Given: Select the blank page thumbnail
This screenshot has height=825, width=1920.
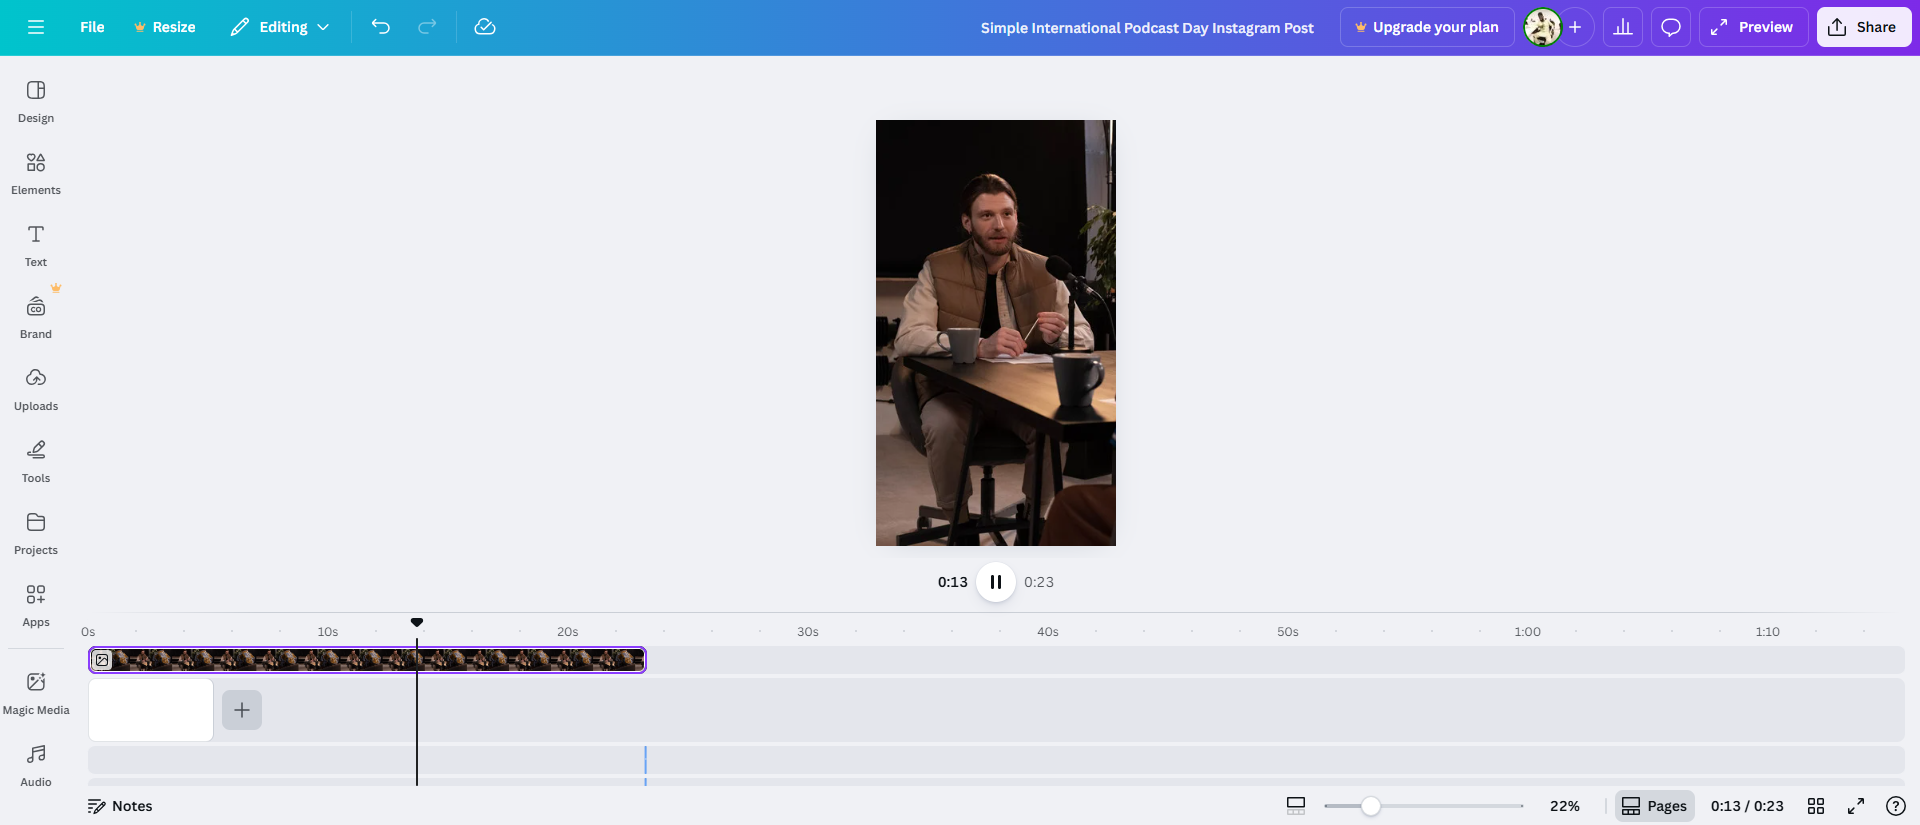Looking at the screenshot, I should pos(151,710).
